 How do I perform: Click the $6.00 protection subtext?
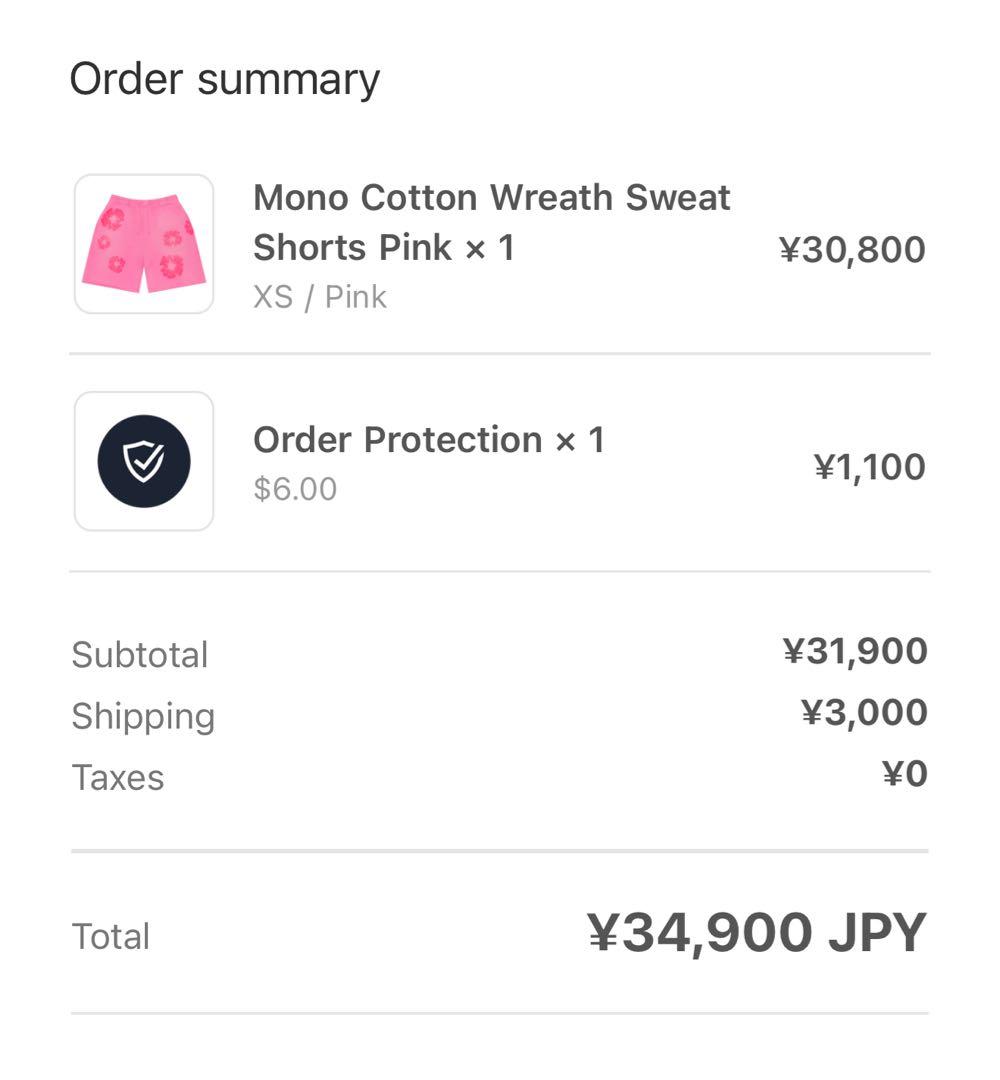(295, 489)
